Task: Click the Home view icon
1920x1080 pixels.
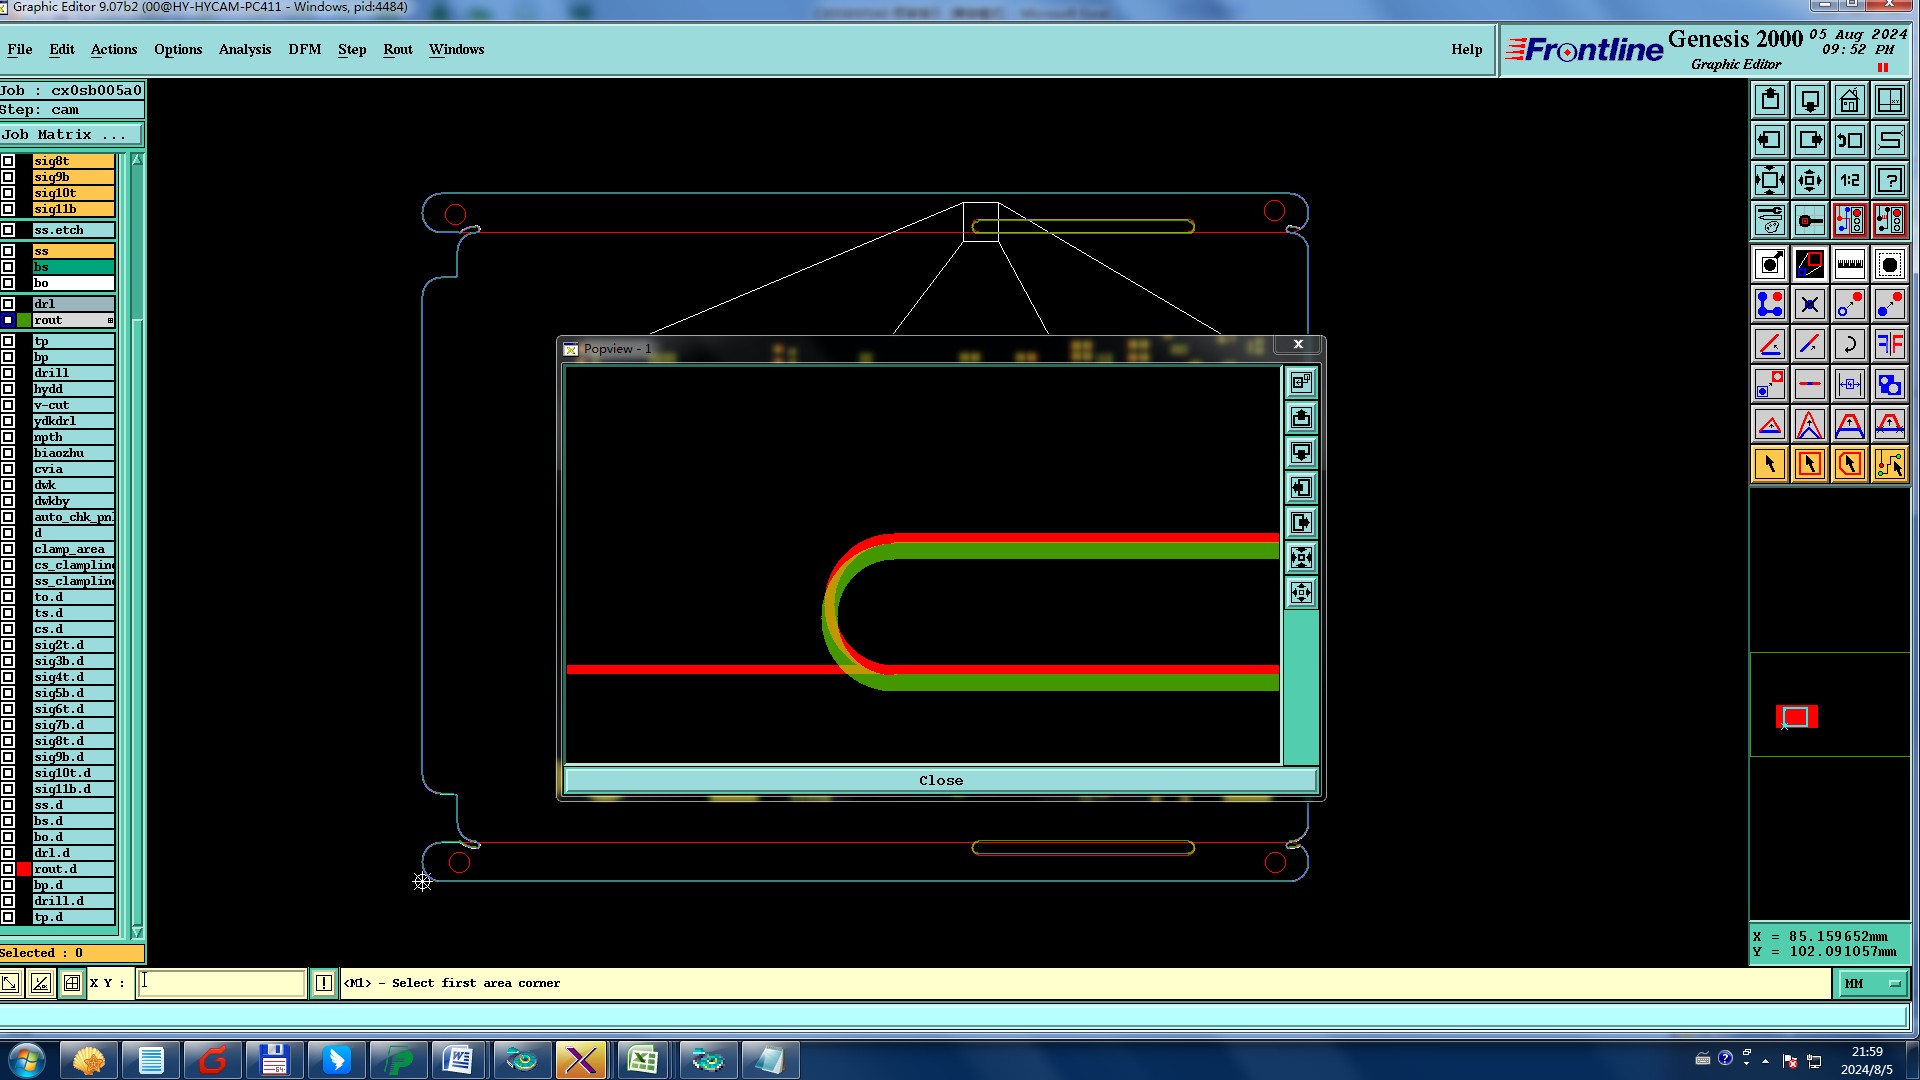Action: point(1849,100)
